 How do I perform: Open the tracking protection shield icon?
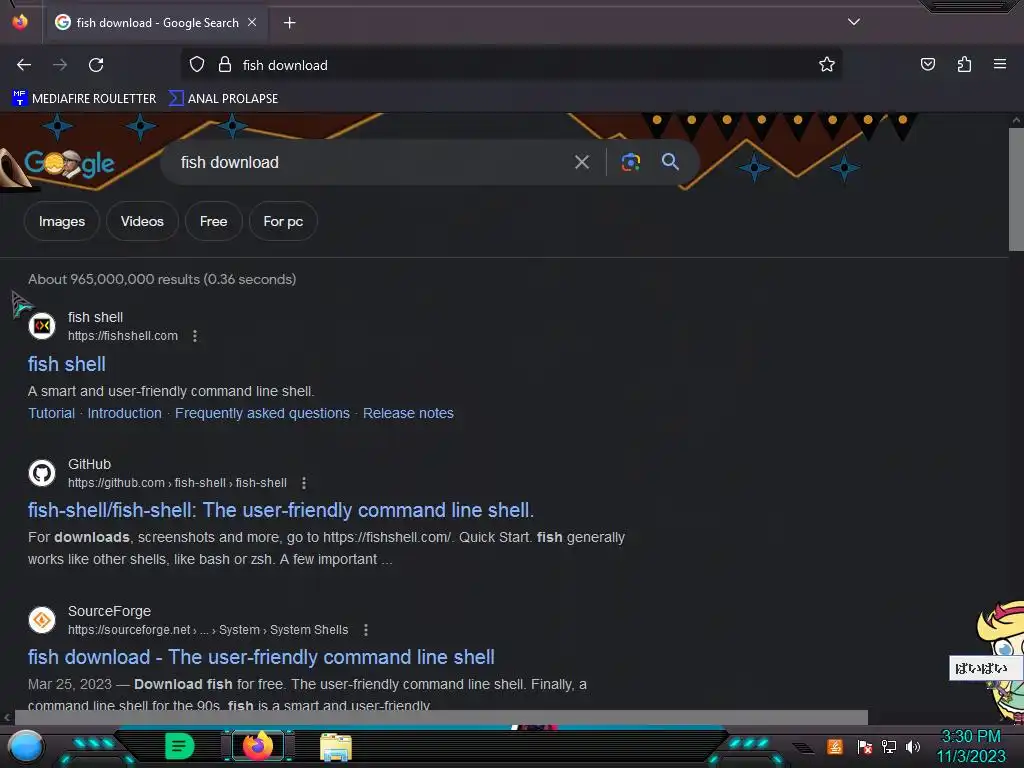[x=197, y=64]
